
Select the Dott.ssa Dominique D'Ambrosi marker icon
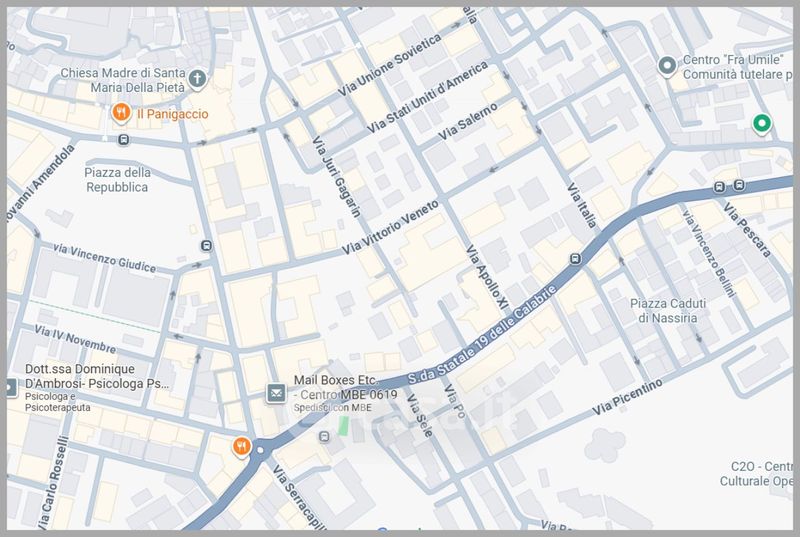(9, 389)
